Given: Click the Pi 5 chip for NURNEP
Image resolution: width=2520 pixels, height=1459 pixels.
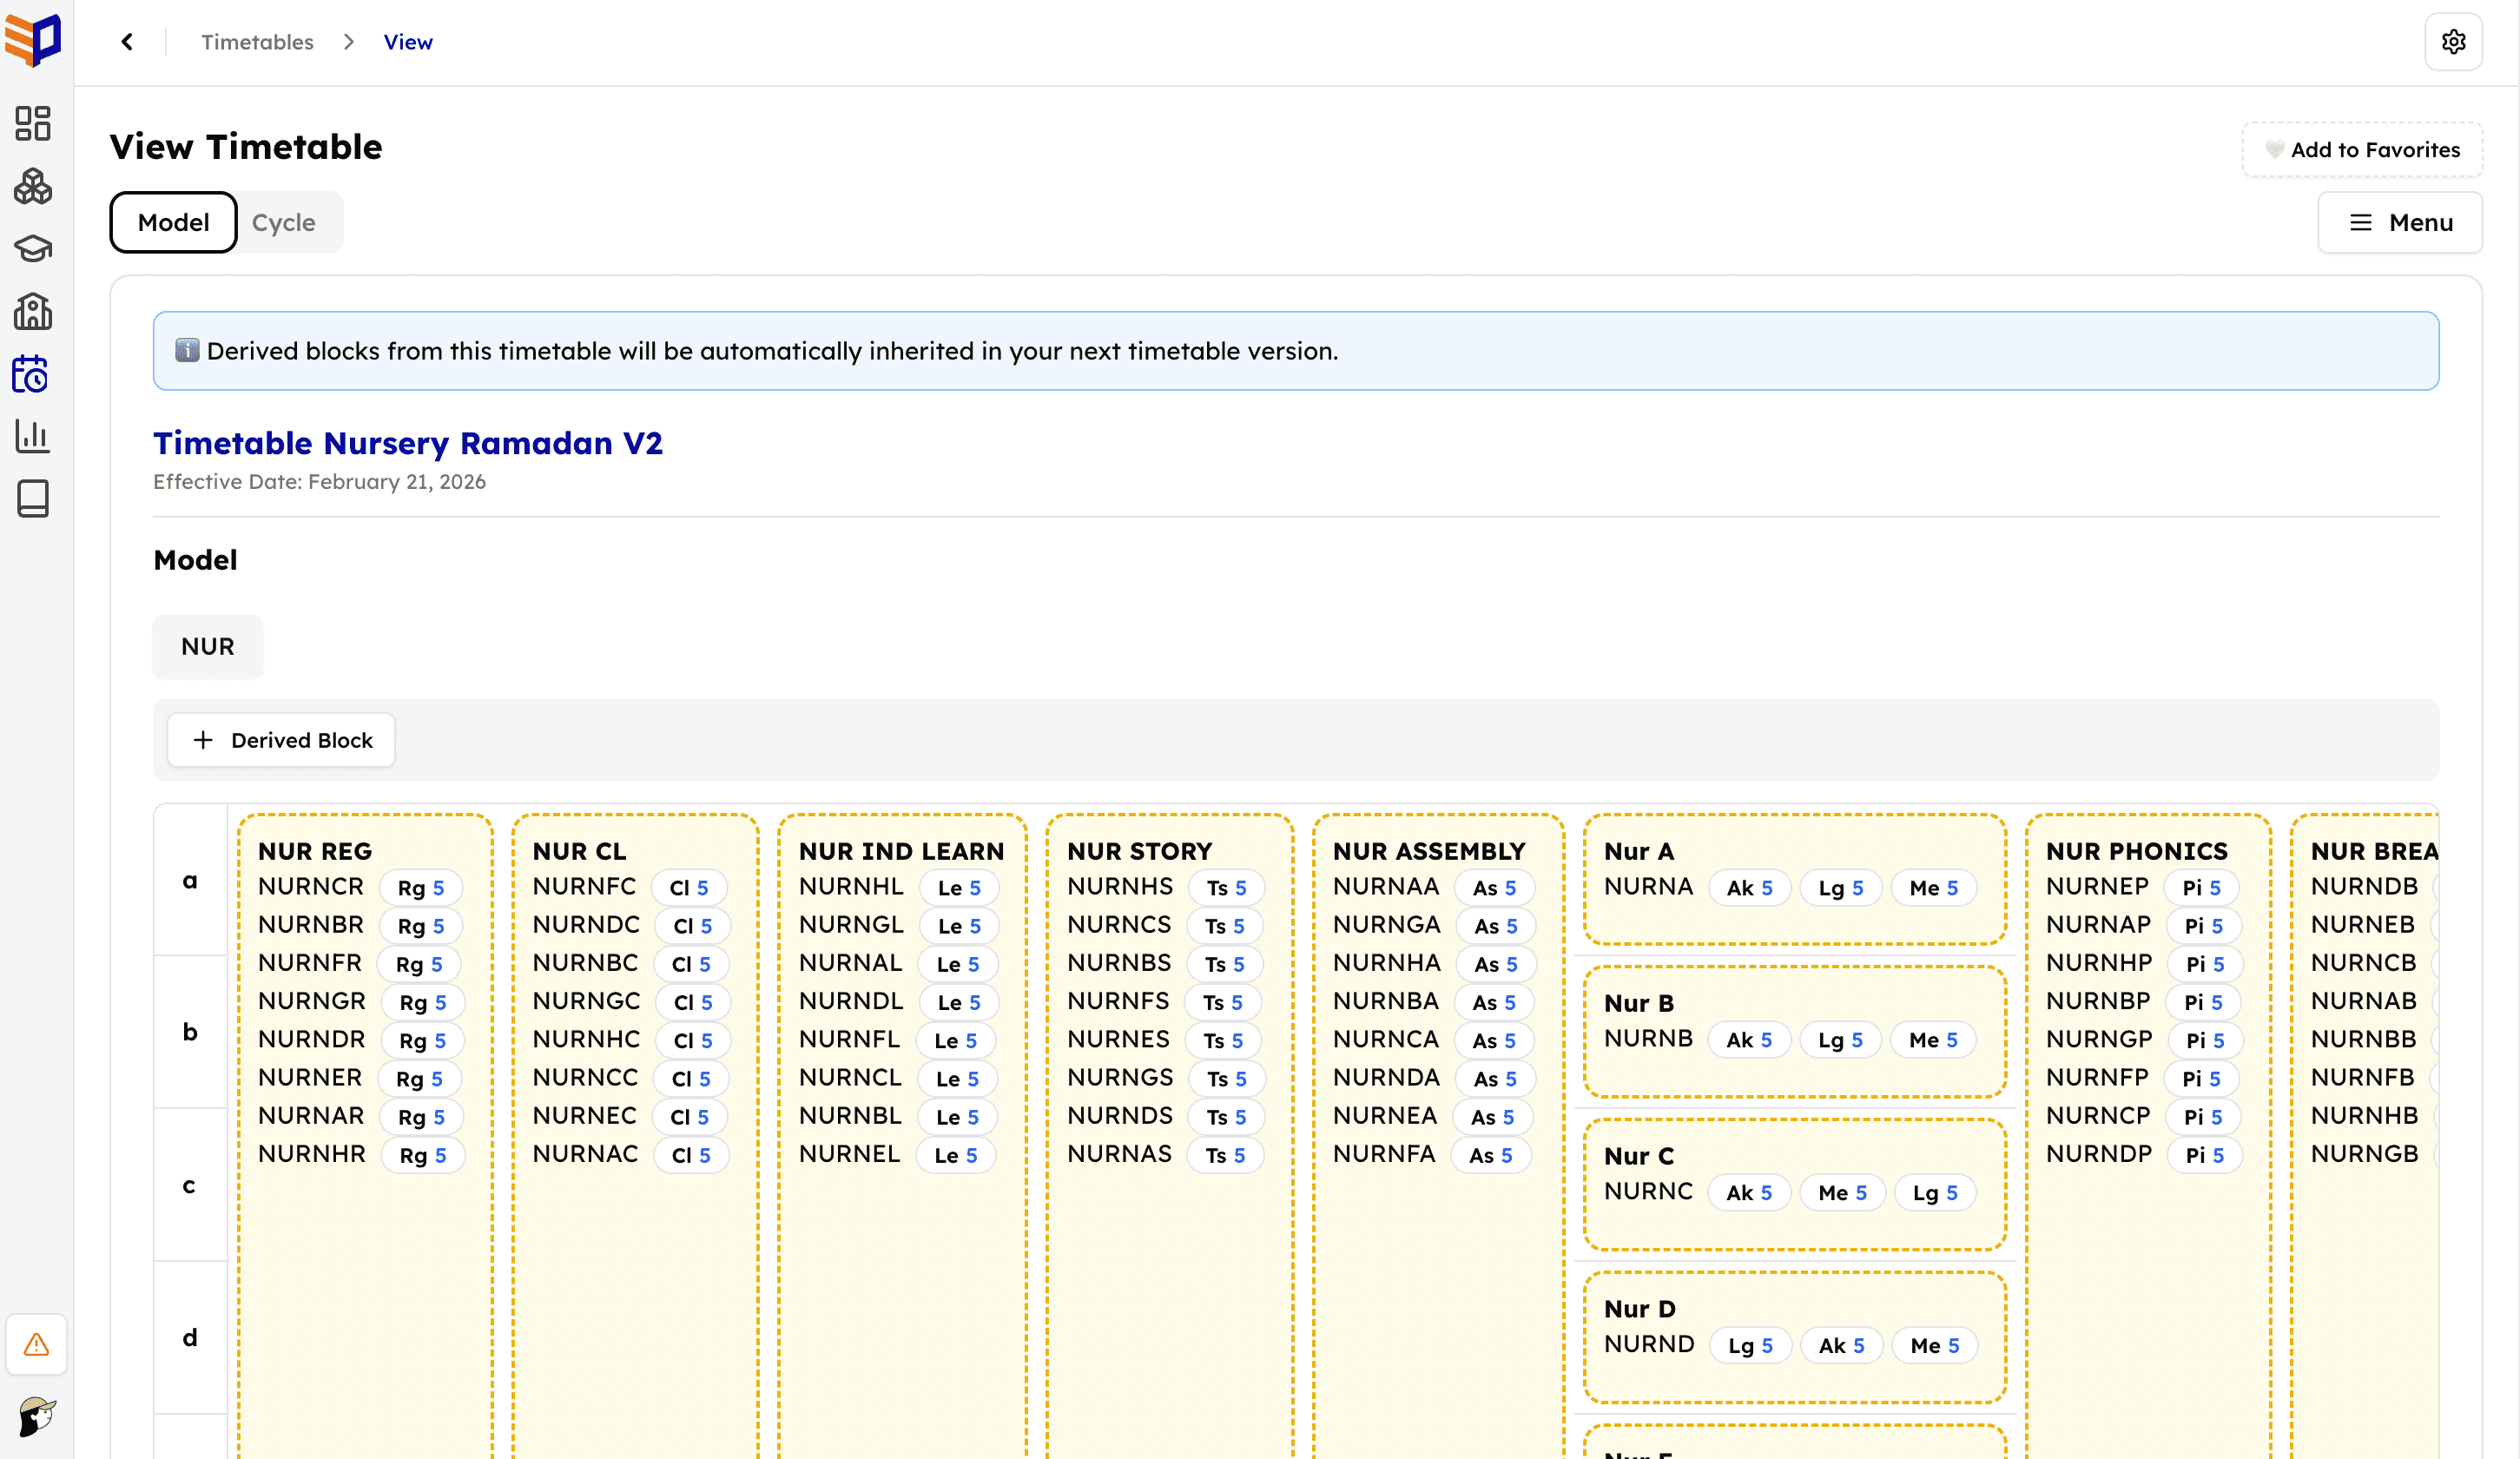Looking at the screenshot, I should click(2201, 888).
